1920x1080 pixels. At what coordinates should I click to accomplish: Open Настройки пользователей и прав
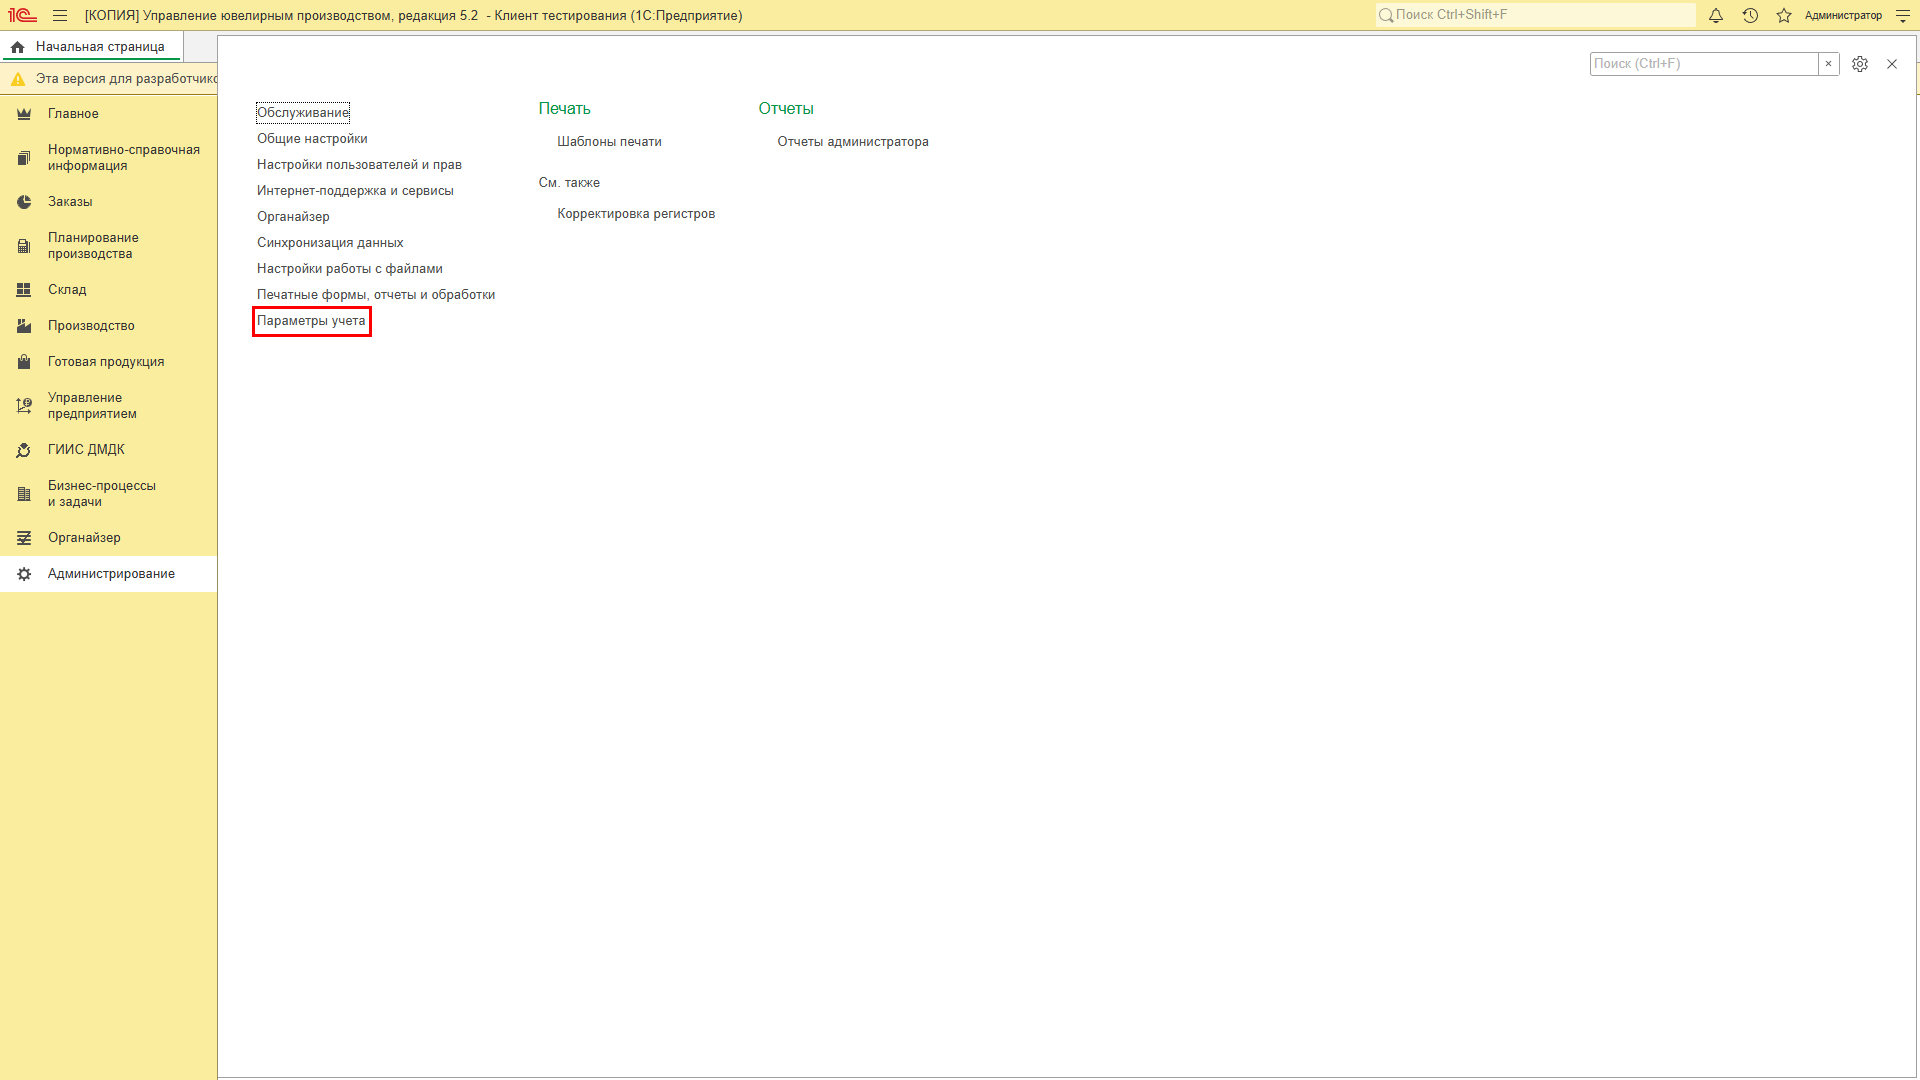pyautogui.click(x=359, y=165)
